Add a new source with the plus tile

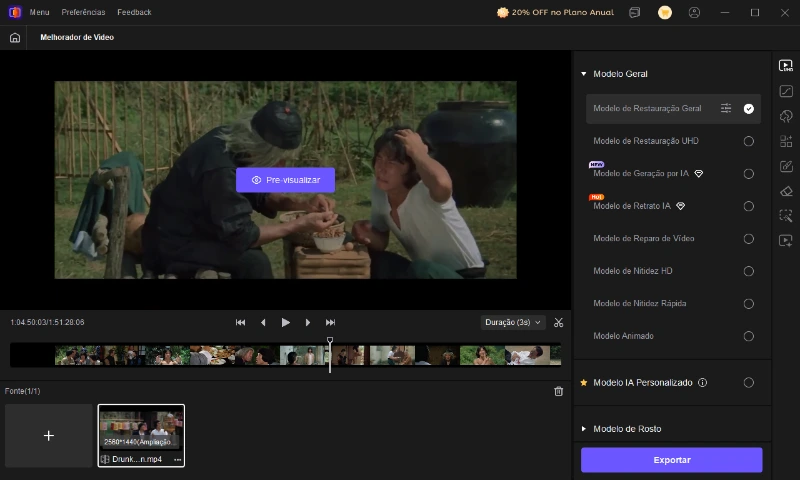point(48,436)
